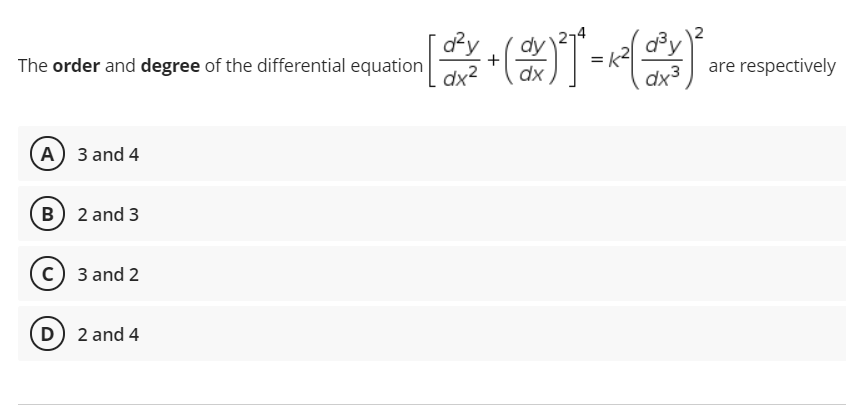Click the equals sign in the equation

pyautogui.click(x=597, y=62)
